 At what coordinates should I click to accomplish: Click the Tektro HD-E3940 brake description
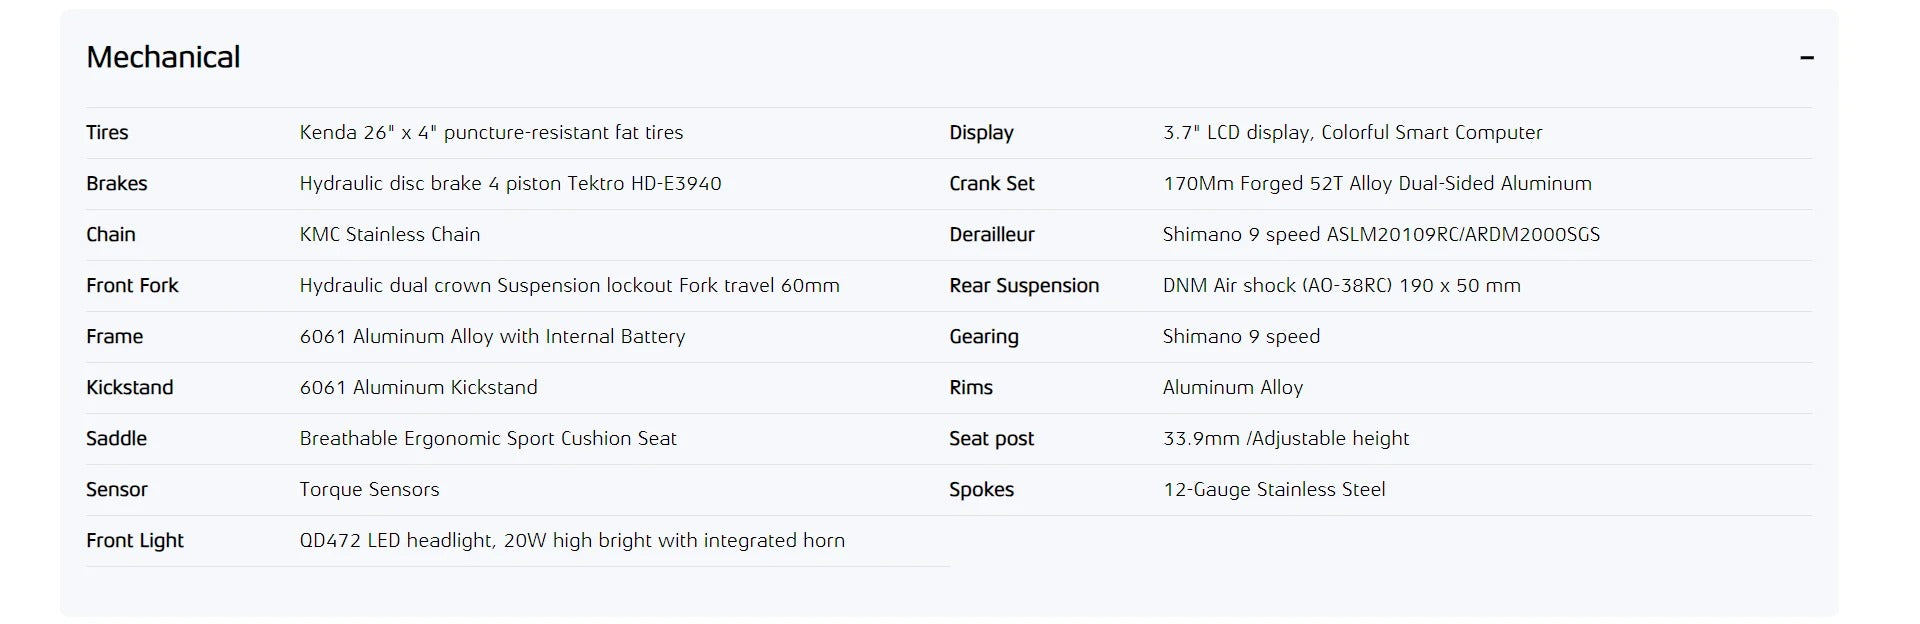[510, 183]
